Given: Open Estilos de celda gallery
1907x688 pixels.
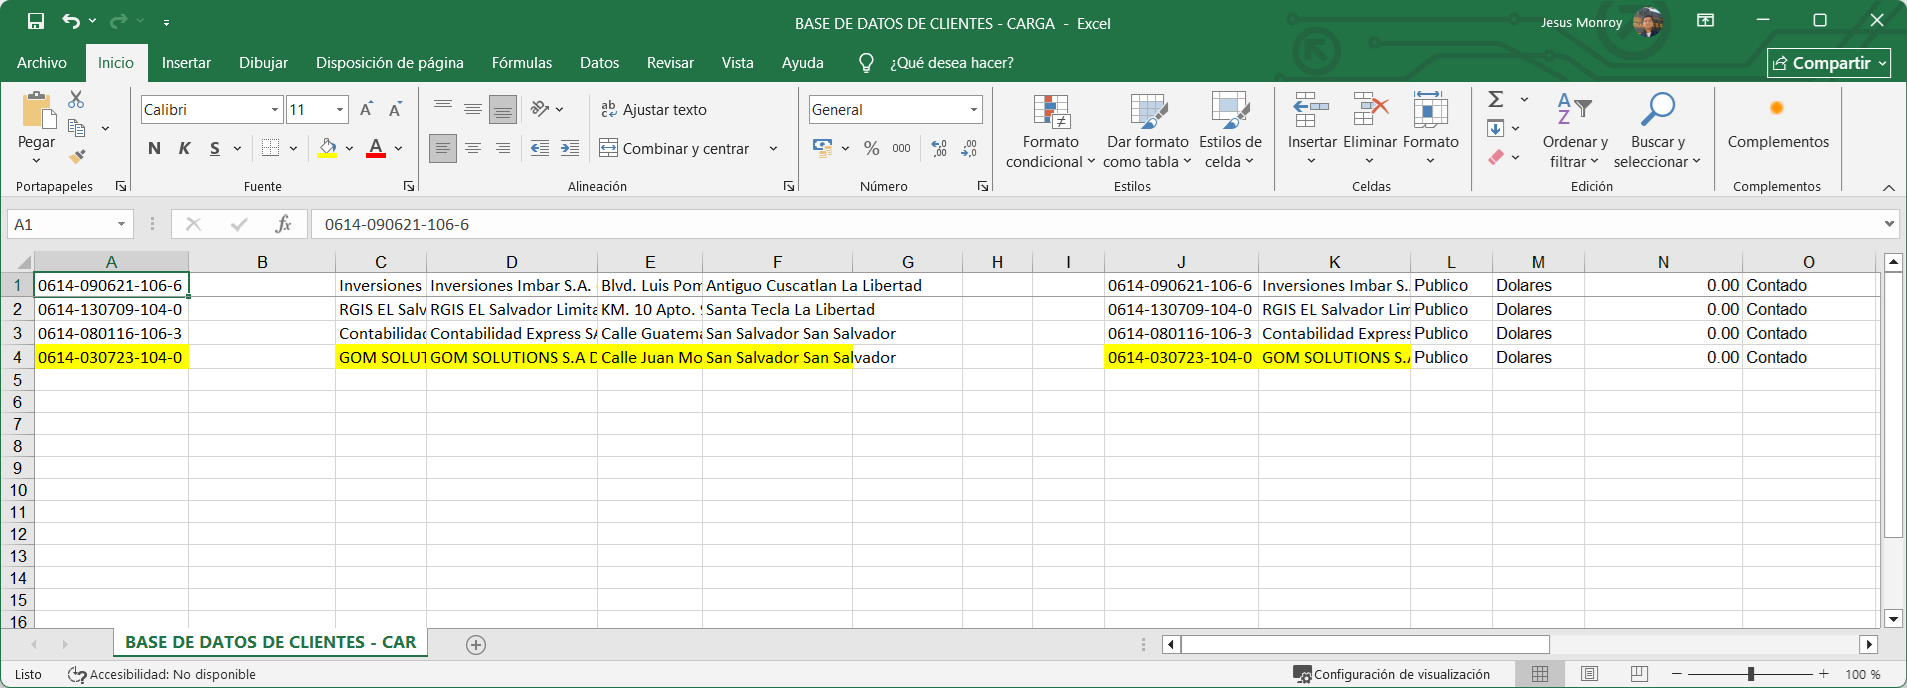Looking at the screenshot, I should click(1230, 131).
